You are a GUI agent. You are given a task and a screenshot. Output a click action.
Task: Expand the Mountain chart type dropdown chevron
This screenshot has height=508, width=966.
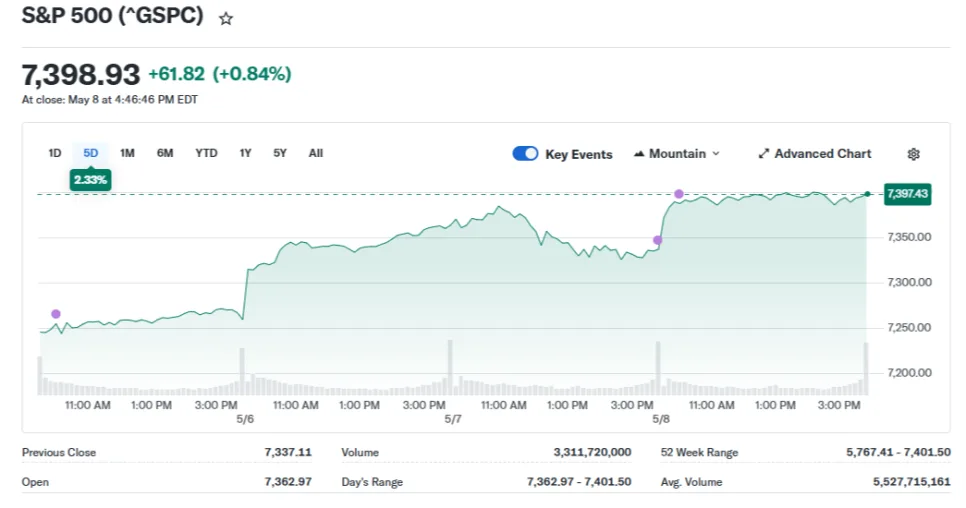[716, 154]
